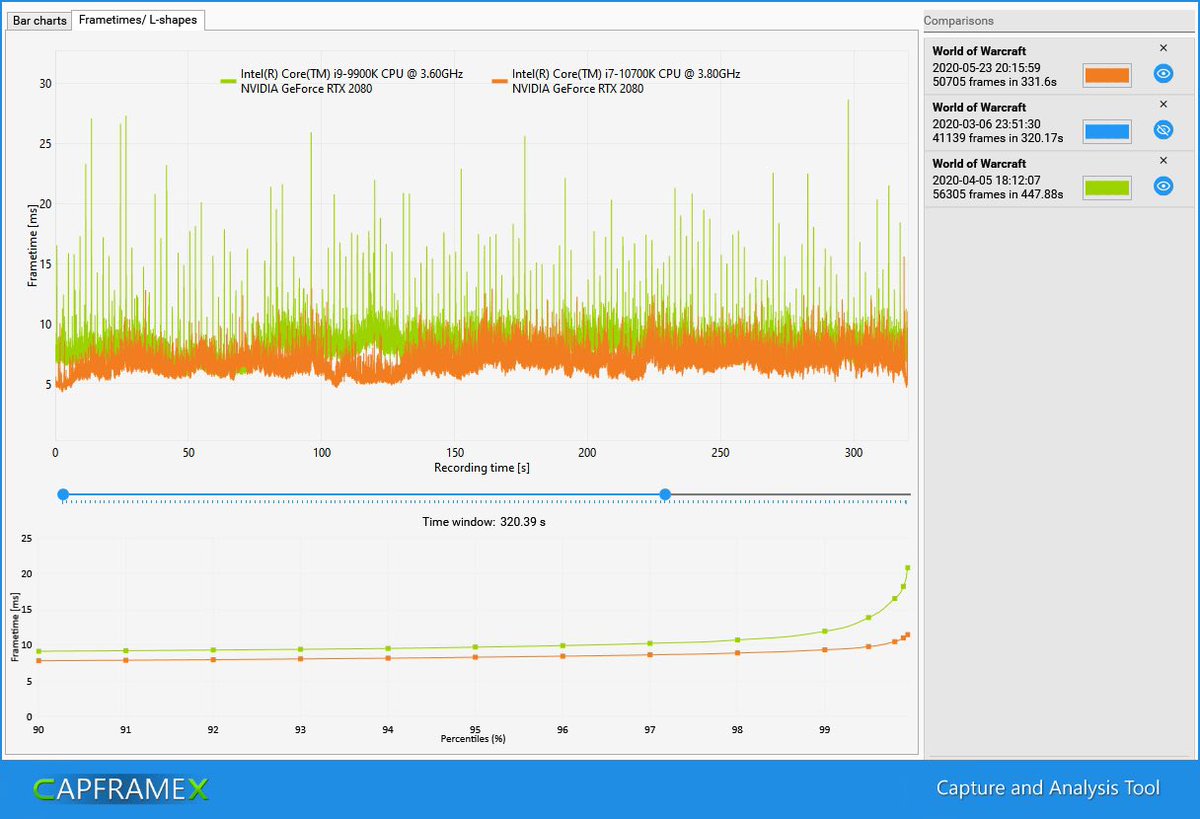Viewport: 1200px width, 819px height.
Task: Click the Capture and Analysis Tool text
Action: (1048, 788)
